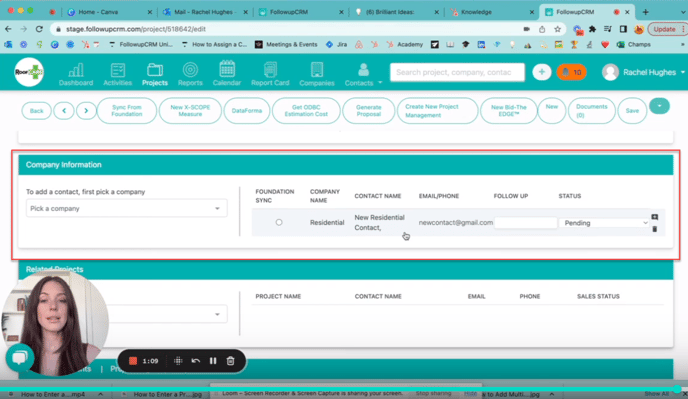
Task: Reload the page
Action: click(39, 29)
